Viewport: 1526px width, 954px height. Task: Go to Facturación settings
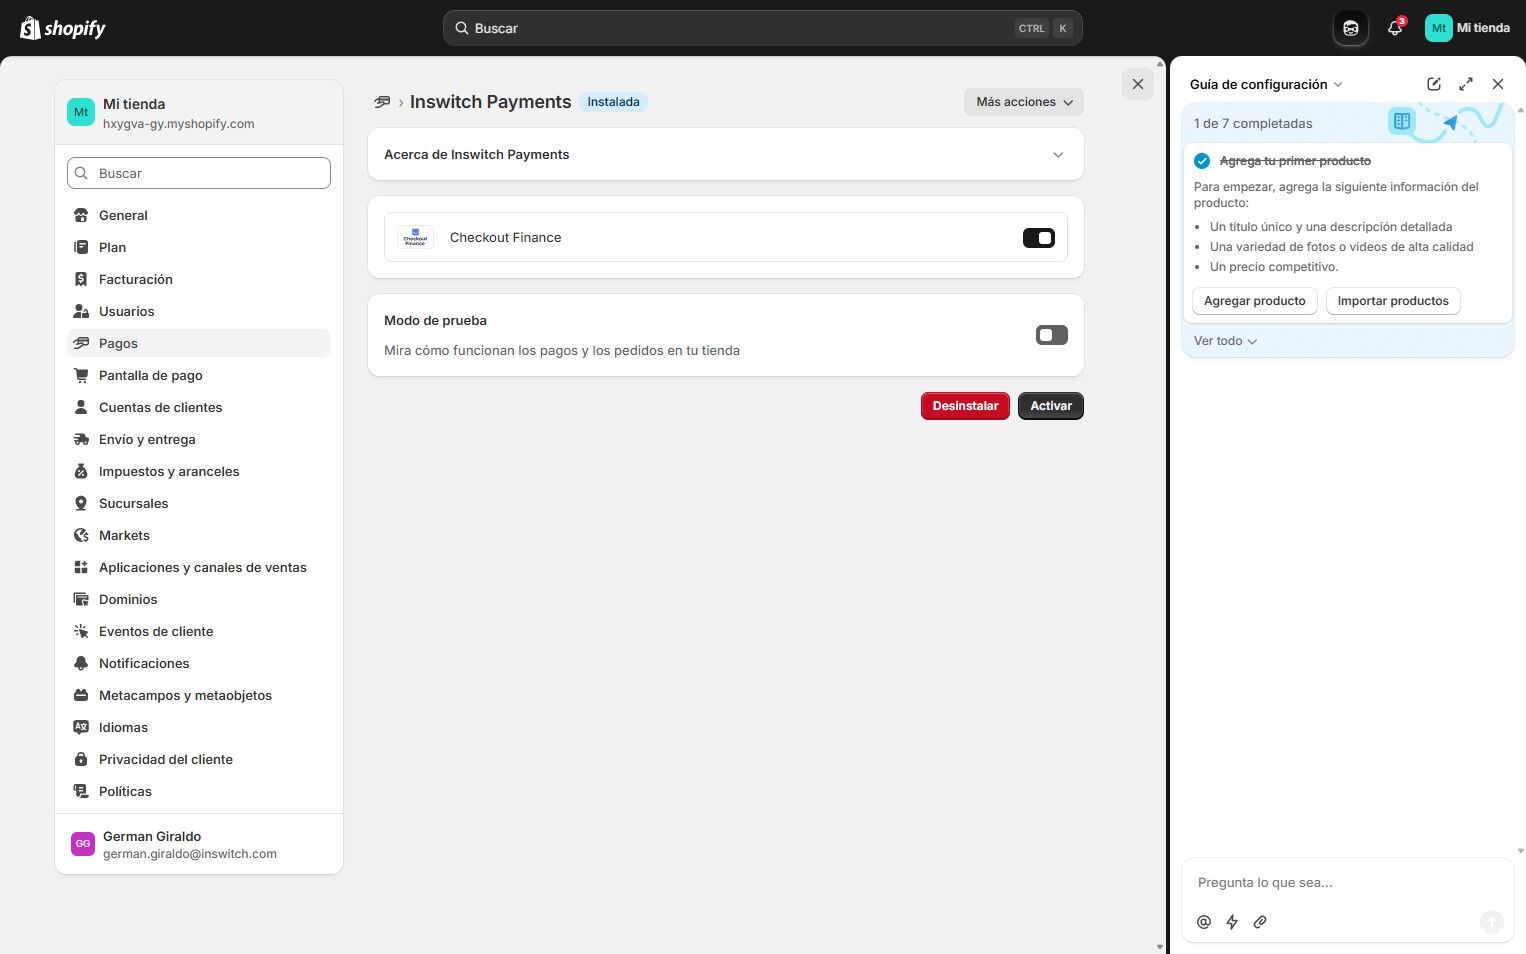(x=199, y=279)
